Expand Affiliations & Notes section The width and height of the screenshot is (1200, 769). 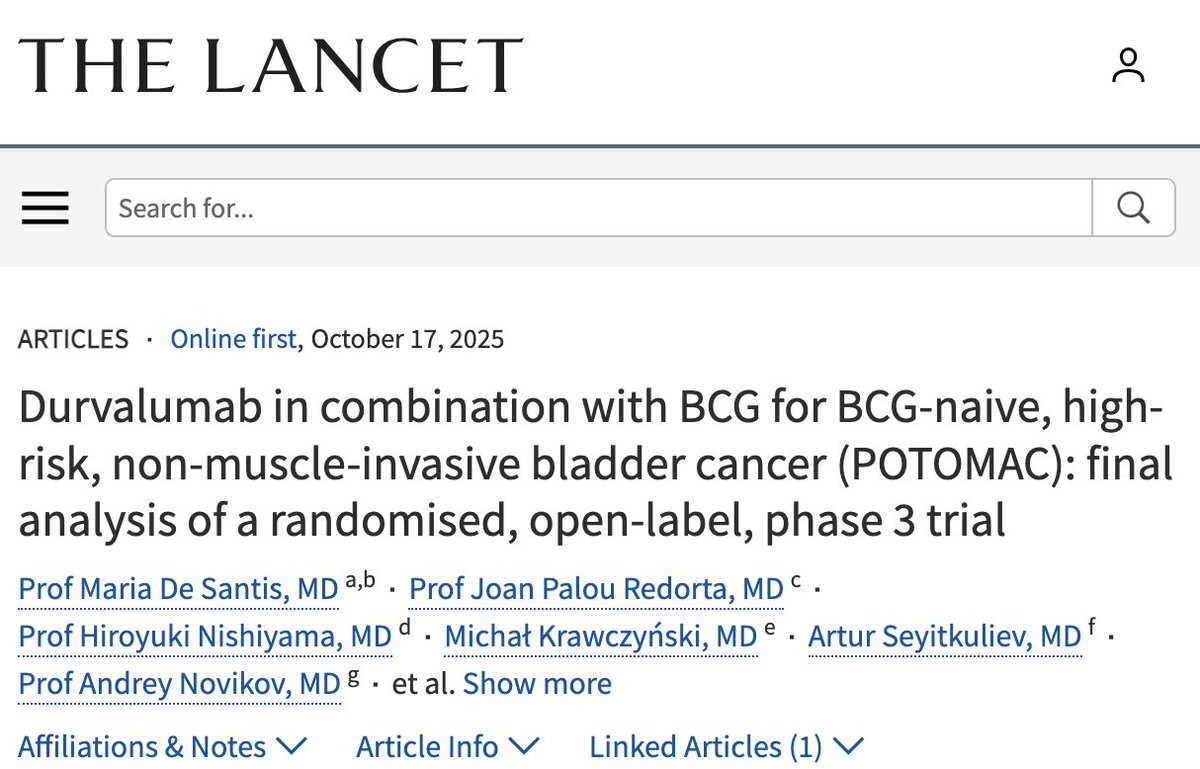(x=162, y=747)
